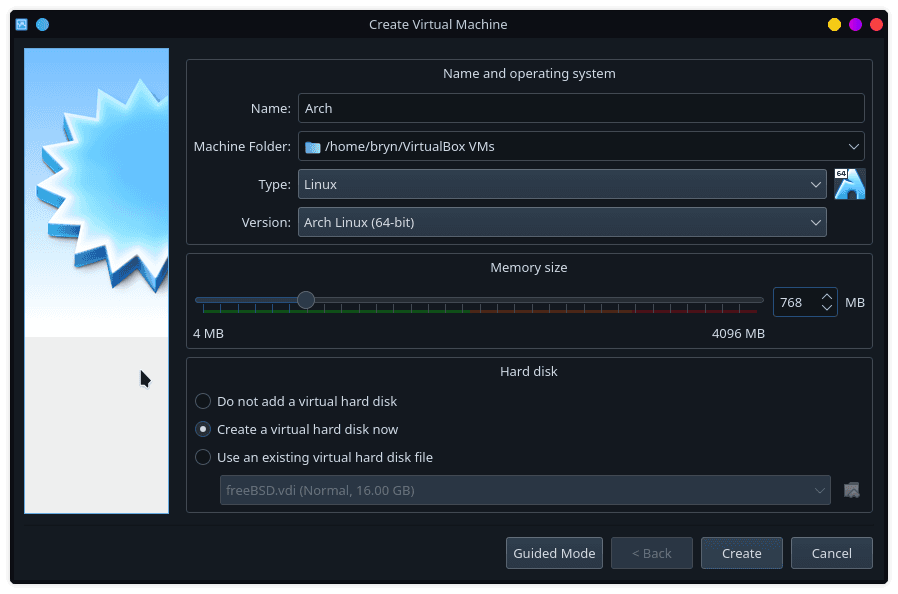Open the Type dropdown showing Linux
The height and width of the screenshot is (594, 898).
click(562, 184)
